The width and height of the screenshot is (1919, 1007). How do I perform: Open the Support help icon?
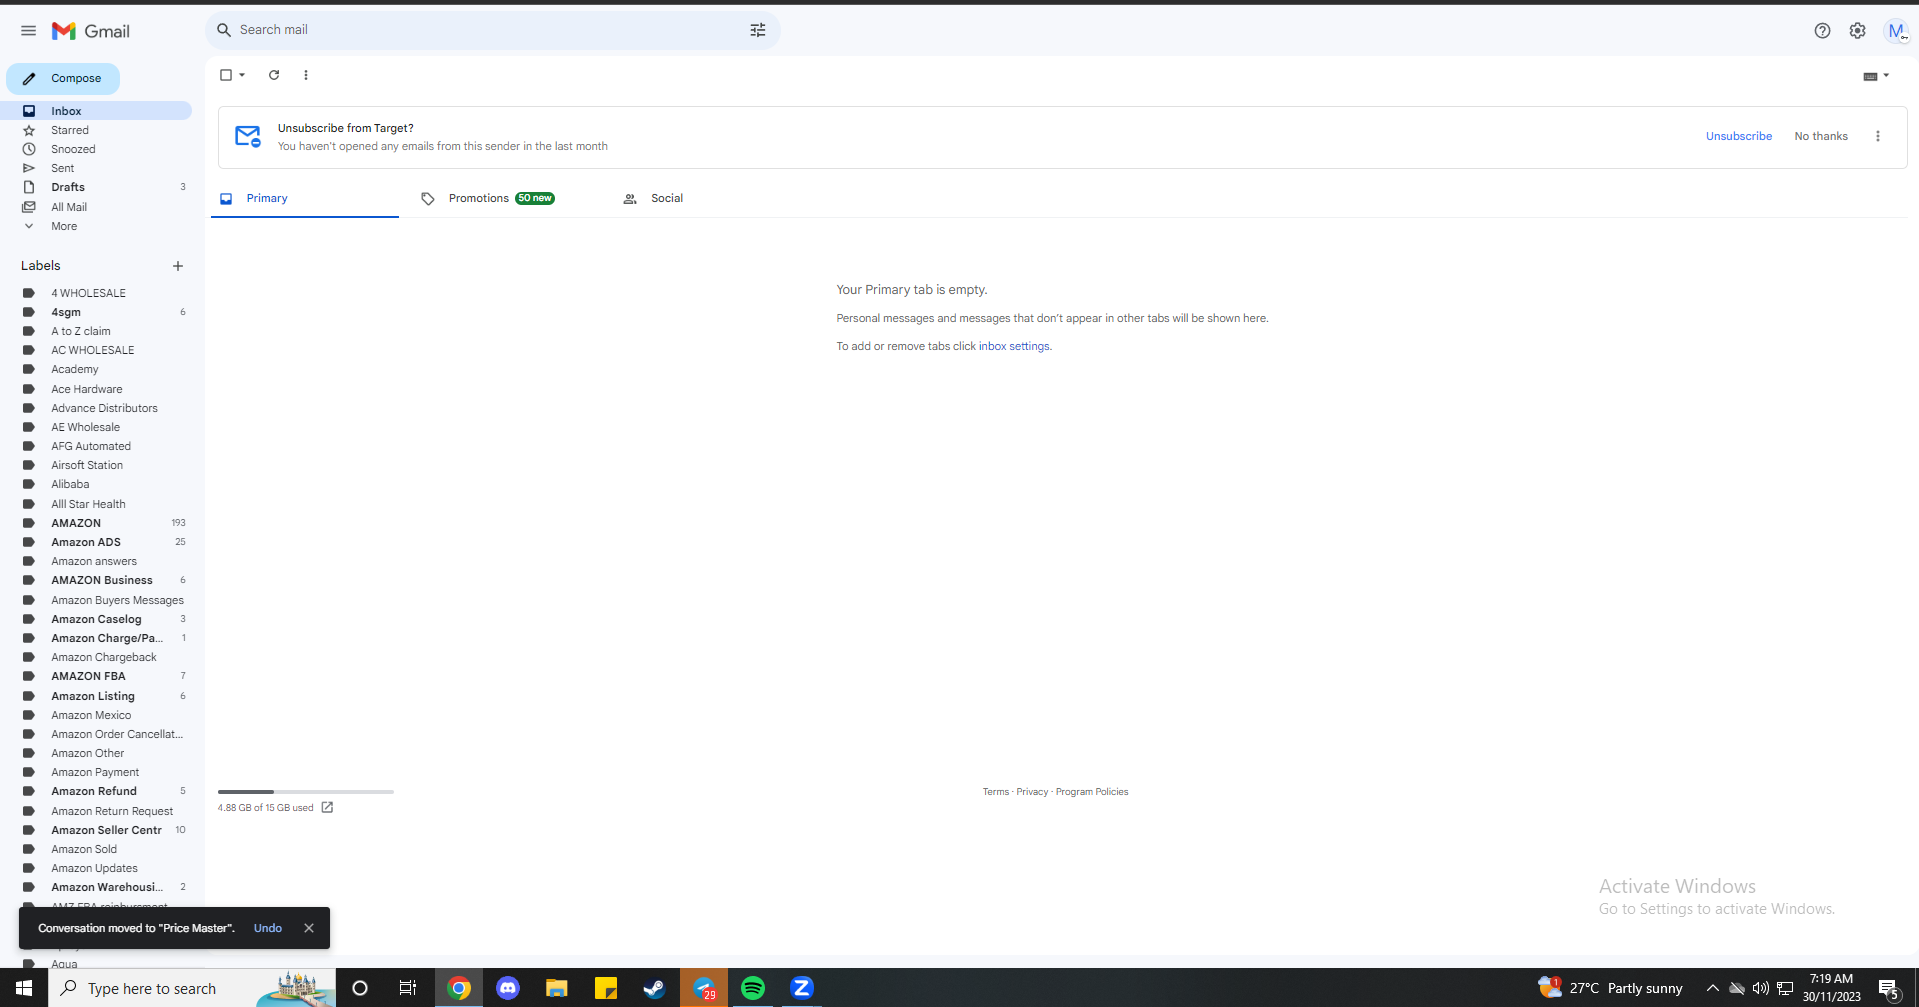(1822, 31)
